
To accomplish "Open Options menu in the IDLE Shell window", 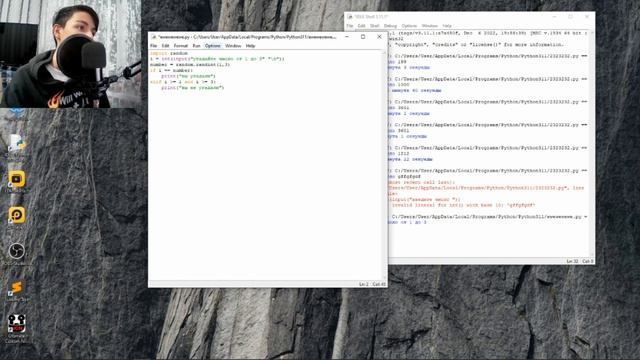I will [x=409, y=26].
